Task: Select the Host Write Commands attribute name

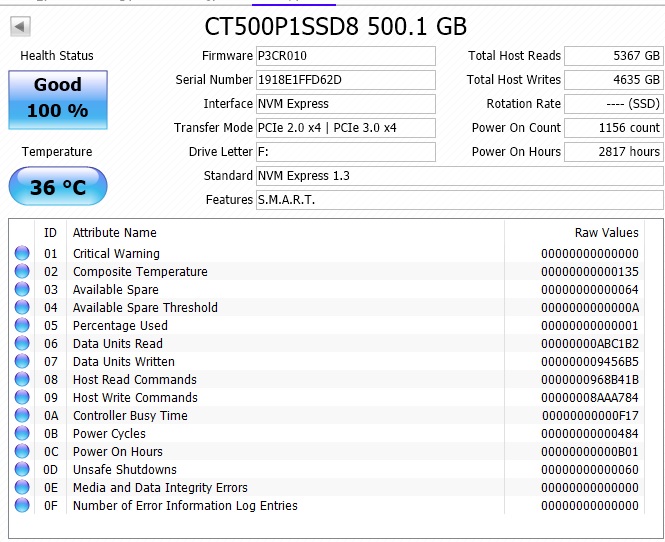Action: click(135, 398)
